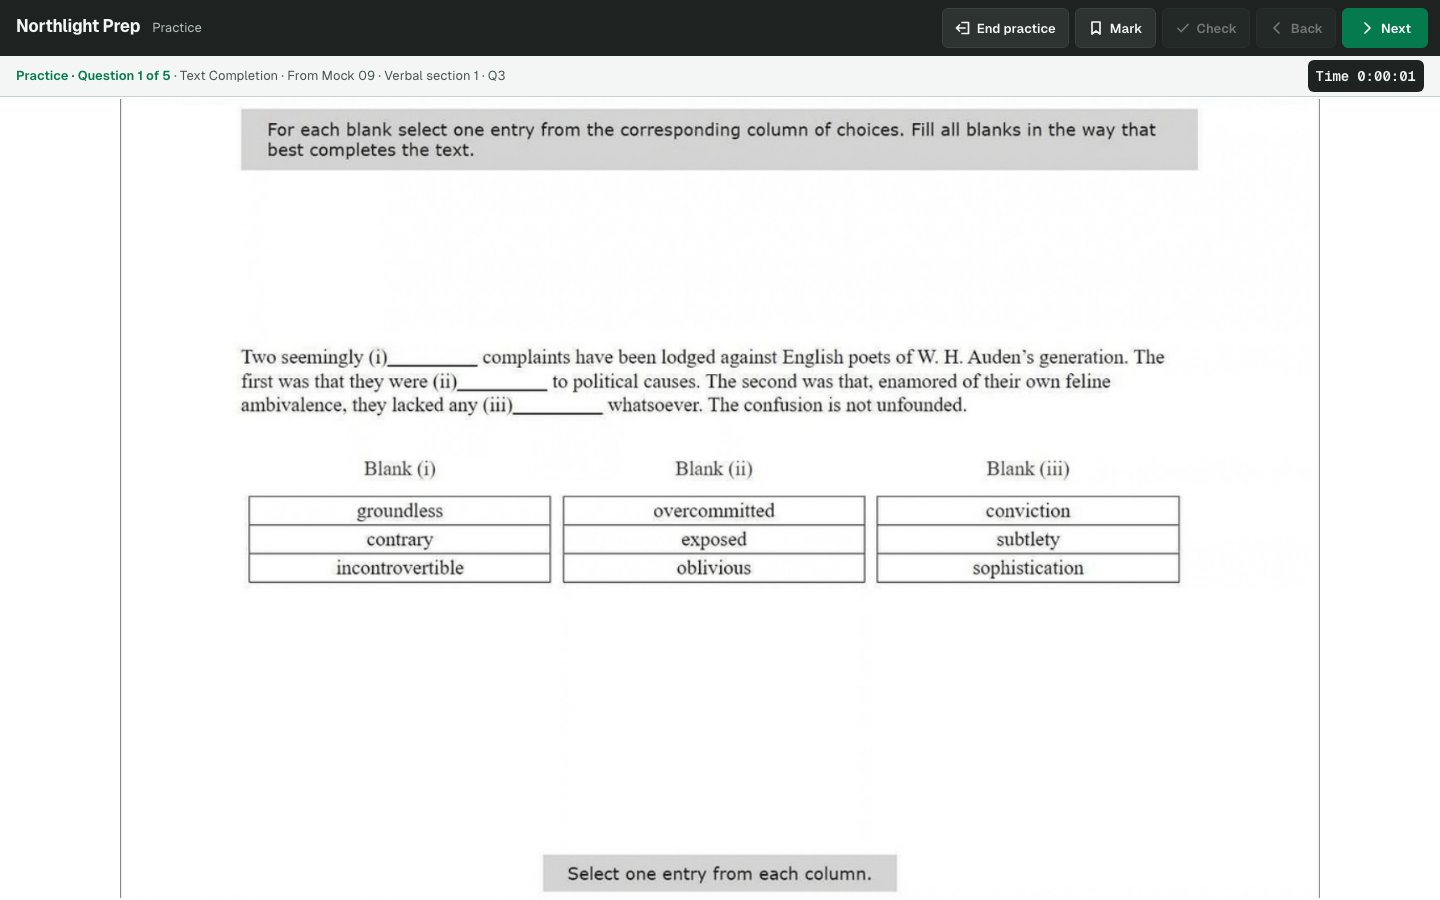Open the Practice breadcrumb link
Screen dimensions: 1440x900
(x=42, y=76)
